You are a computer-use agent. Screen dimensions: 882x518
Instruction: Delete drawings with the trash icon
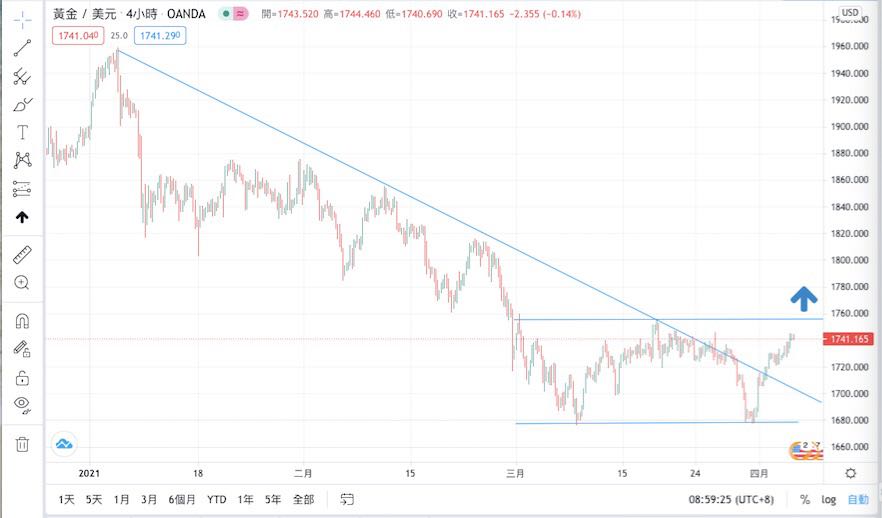[22, 444]
